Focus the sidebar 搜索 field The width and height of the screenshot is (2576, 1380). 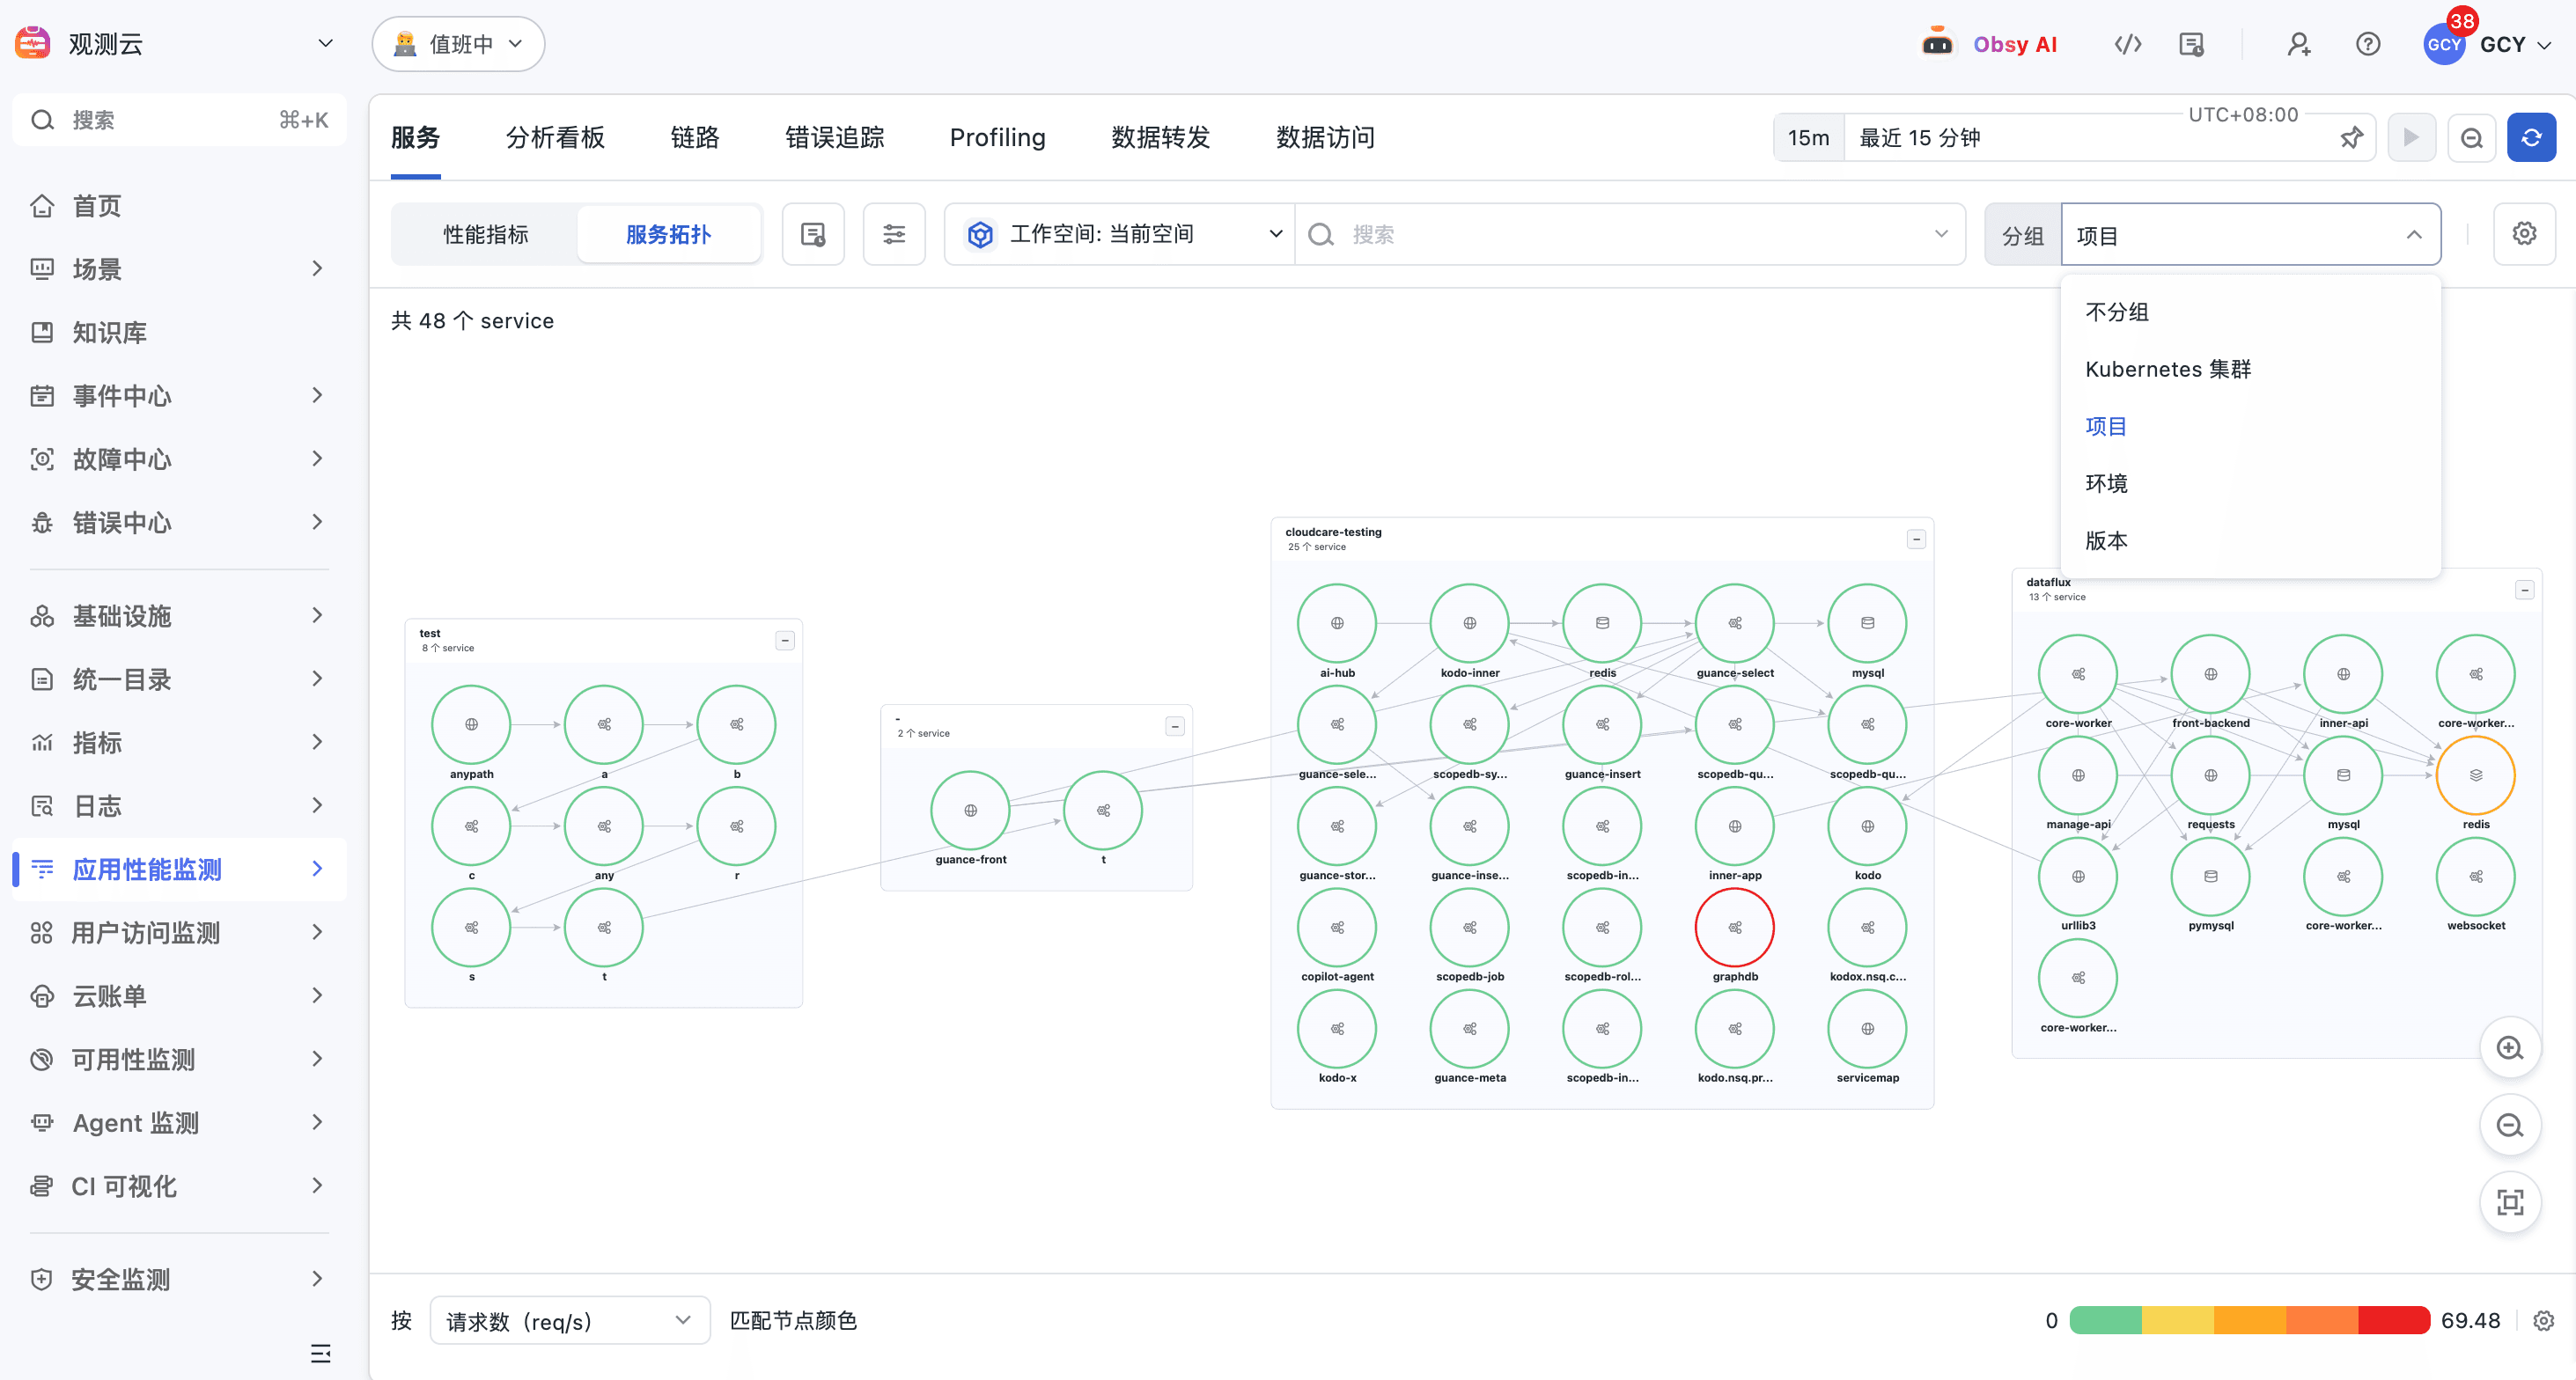[179, 120]
